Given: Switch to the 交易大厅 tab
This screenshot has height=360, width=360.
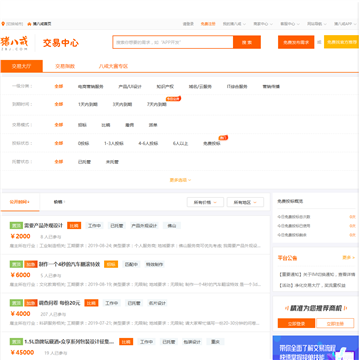Looking at the screenshot, I should (x=22, y=66).
